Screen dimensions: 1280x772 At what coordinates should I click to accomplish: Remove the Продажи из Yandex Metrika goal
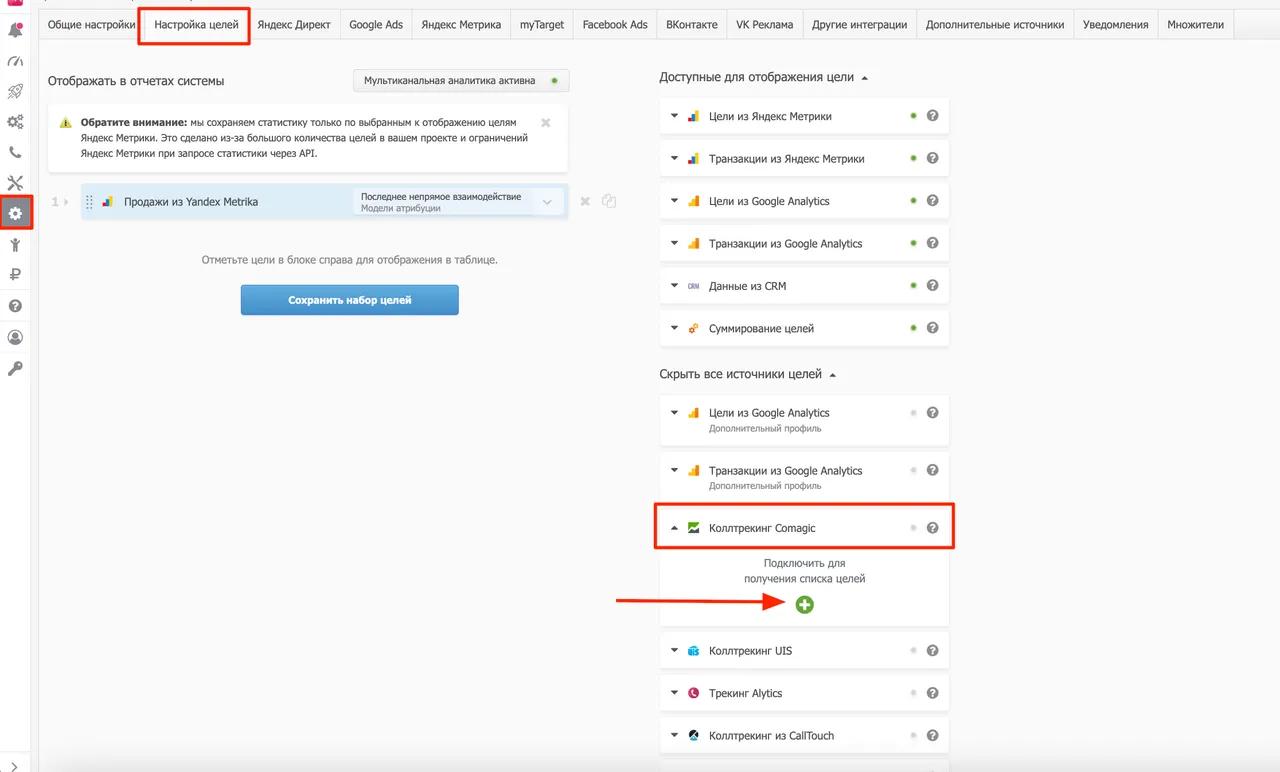click(x=585, y=201)
